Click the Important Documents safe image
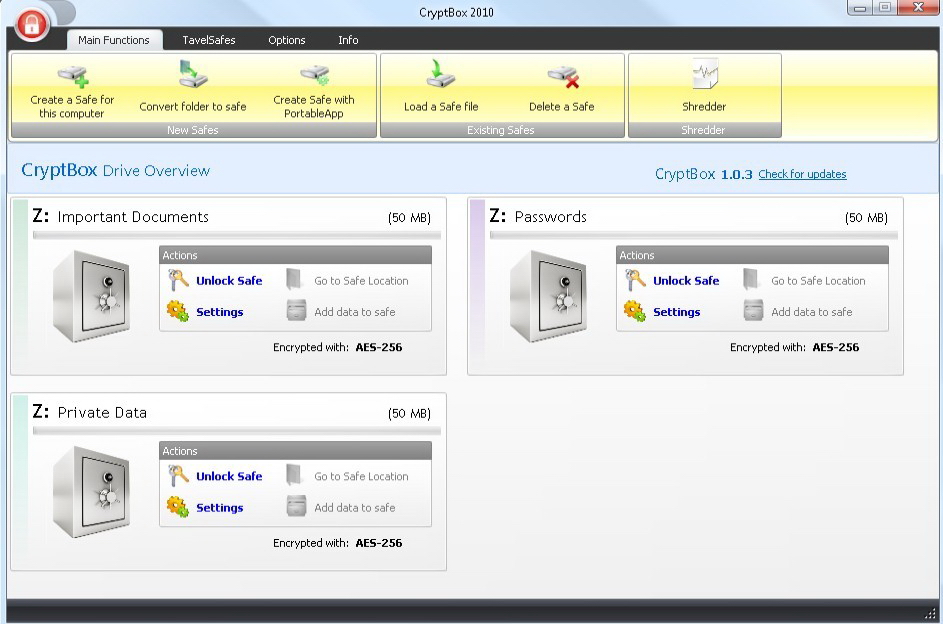This screenshot has height=624, width=943. click(x=92, y=296)
